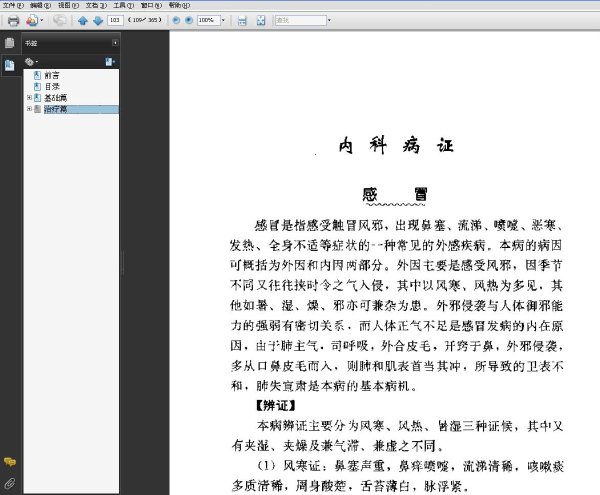
Task: Open the 视图 menu
Action: [x=68, y=5]
